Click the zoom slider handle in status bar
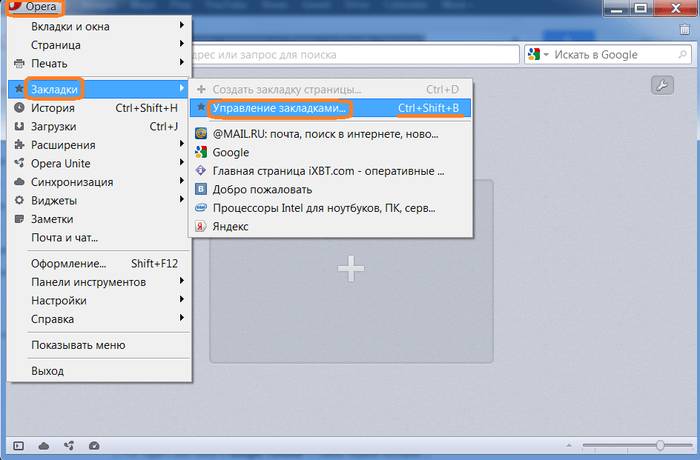 [660, 445]
